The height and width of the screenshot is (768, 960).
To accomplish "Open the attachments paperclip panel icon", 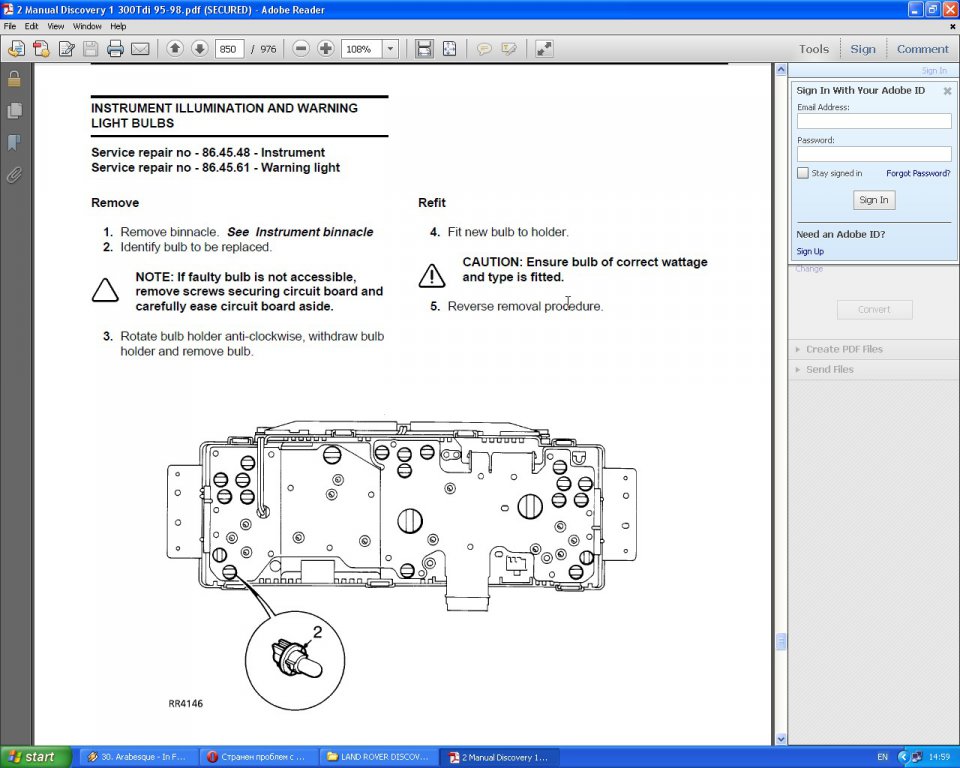I will 14,176.
